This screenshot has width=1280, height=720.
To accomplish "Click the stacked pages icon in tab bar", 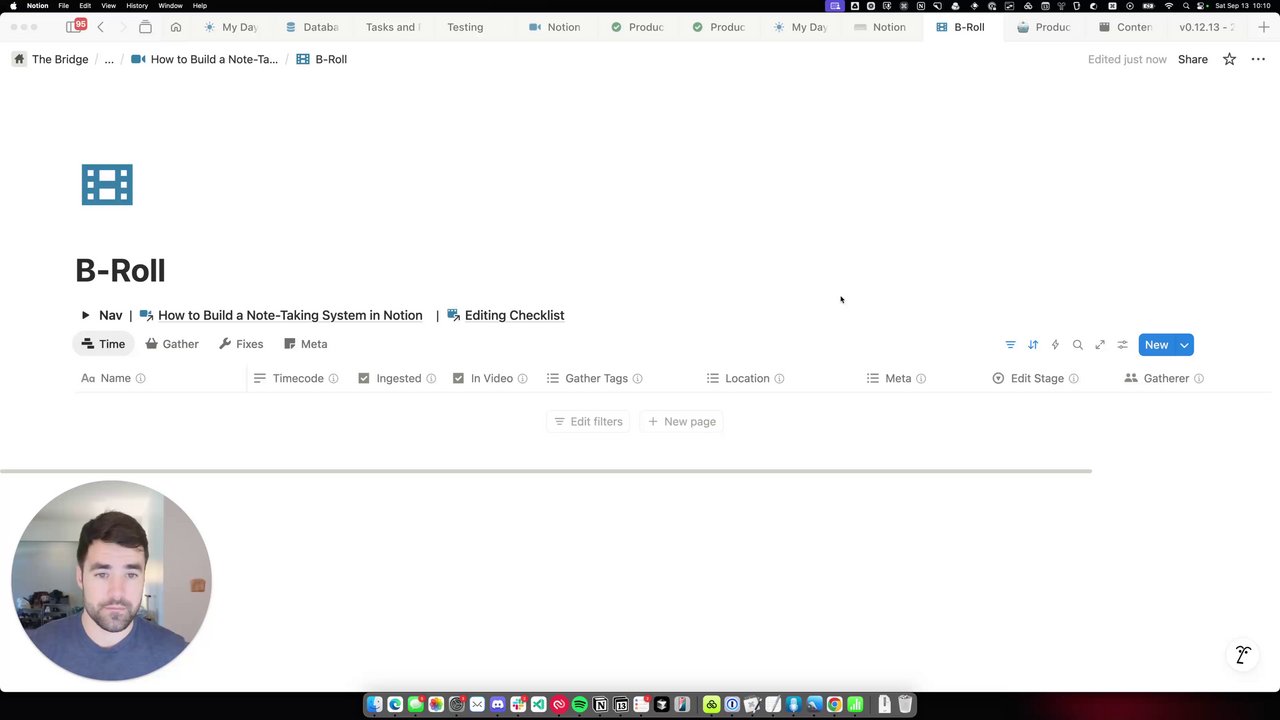I will tap(145, 27).
